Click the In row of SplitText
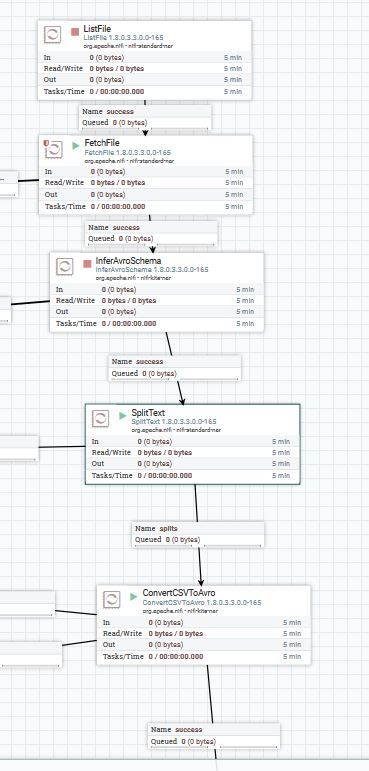Image resolution: width=369 pixels, height=771 pixels. [192, 442]
